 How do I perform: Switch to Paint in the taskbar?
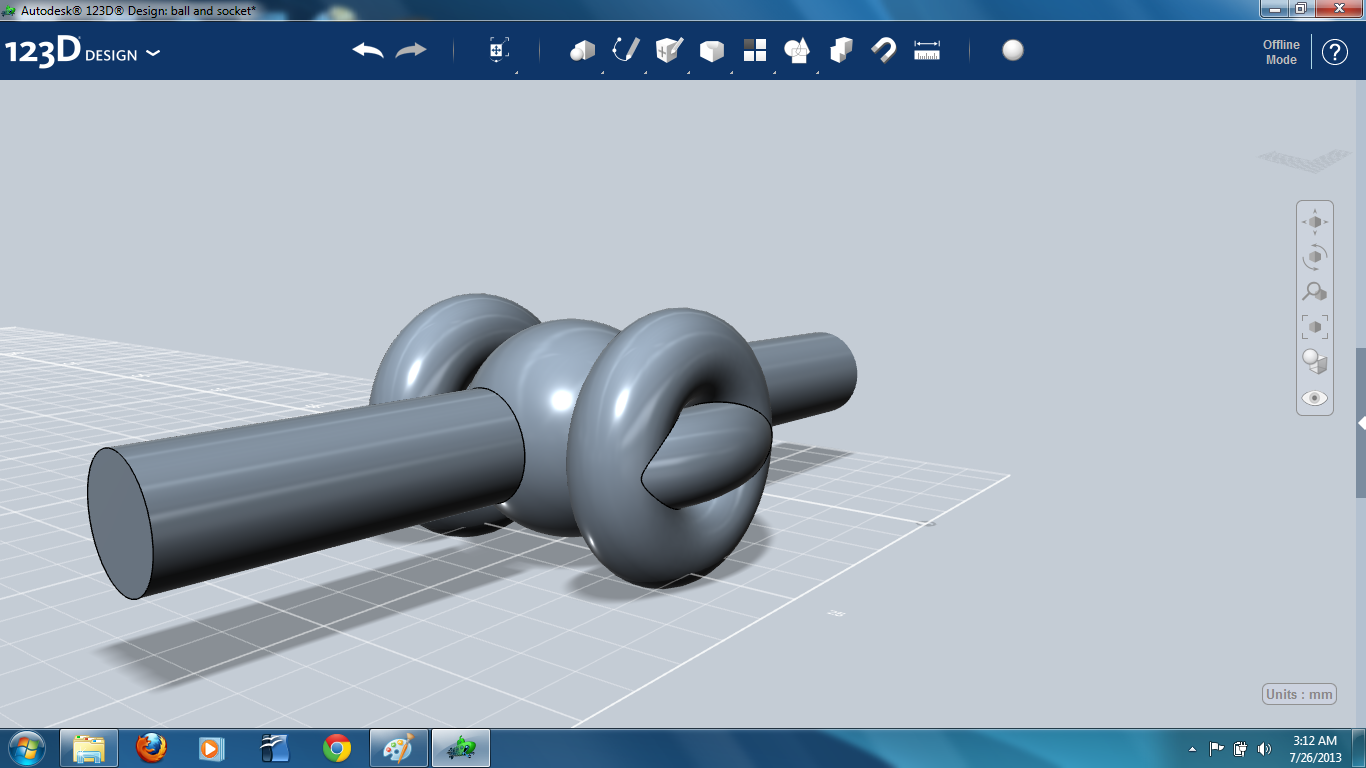(398, 748)
